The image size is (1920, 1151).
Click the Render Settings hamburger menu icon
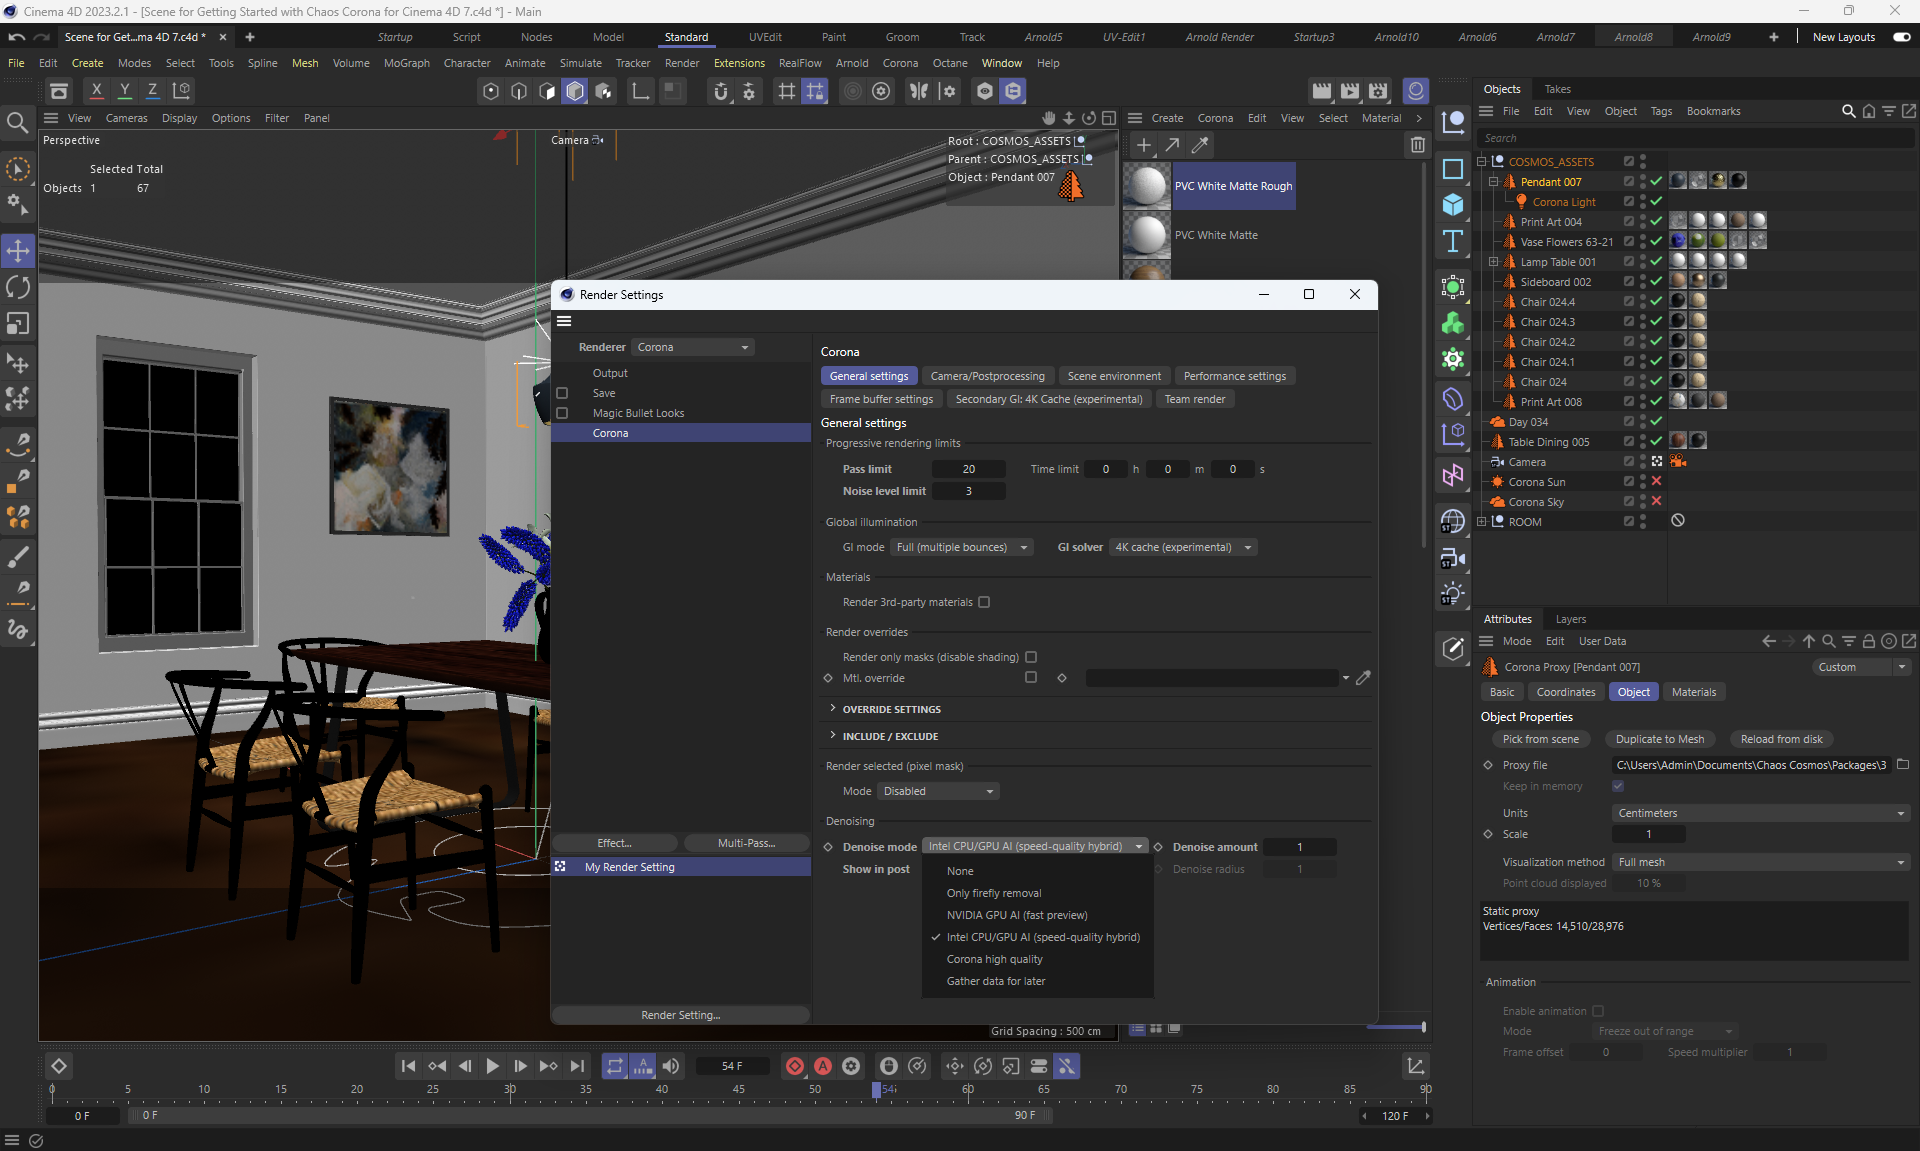[564, 321]
